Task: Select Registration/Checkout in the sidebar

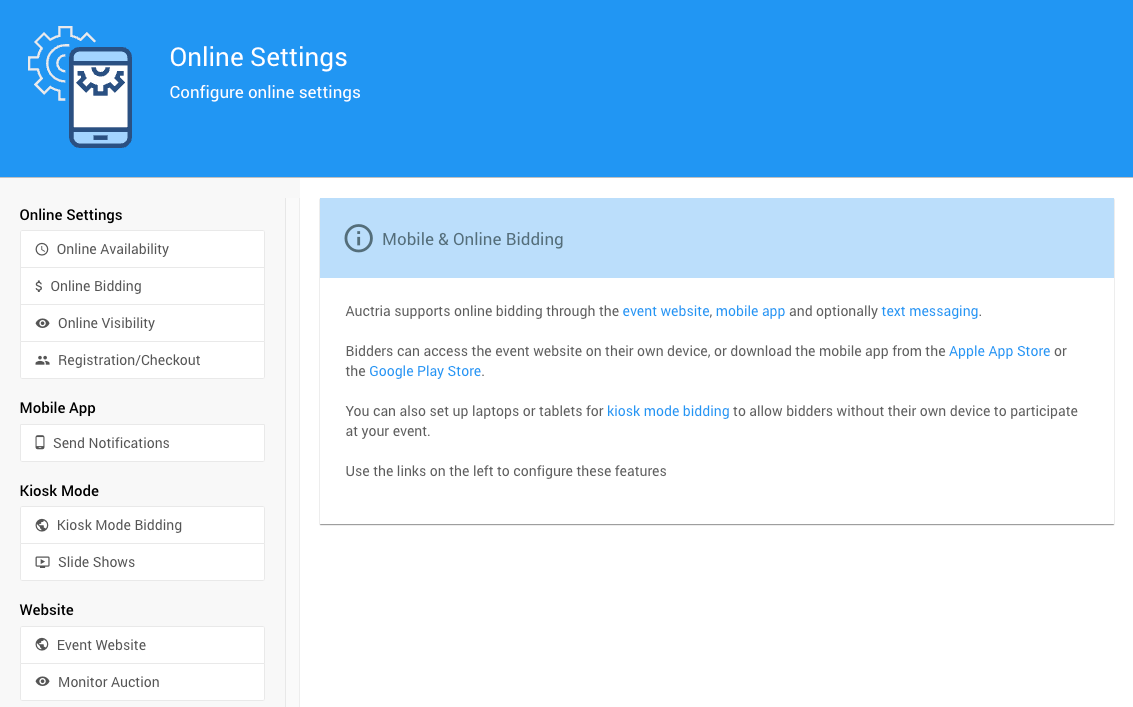Action: (129, 360)
